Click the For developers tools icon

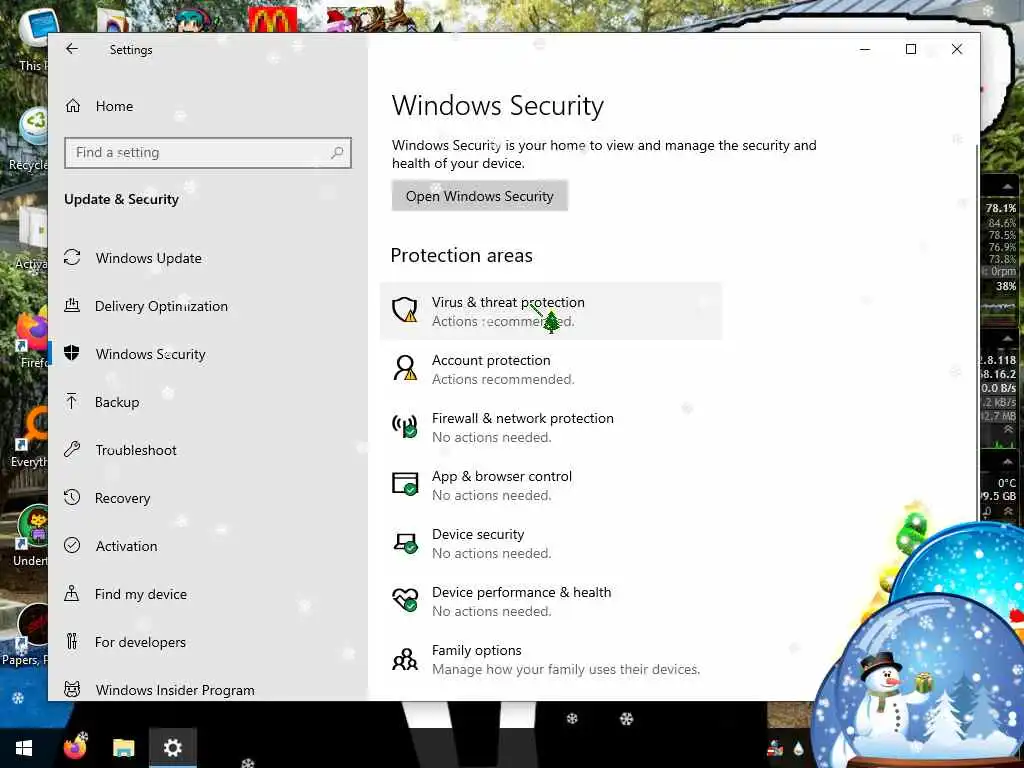coord(72,641)
